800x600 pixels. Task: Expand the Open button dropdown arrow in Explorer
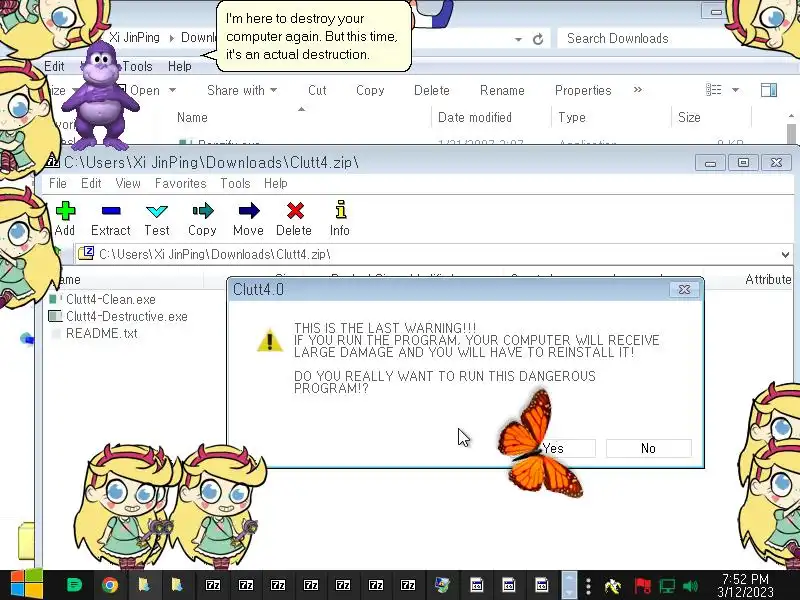point(172,90)
